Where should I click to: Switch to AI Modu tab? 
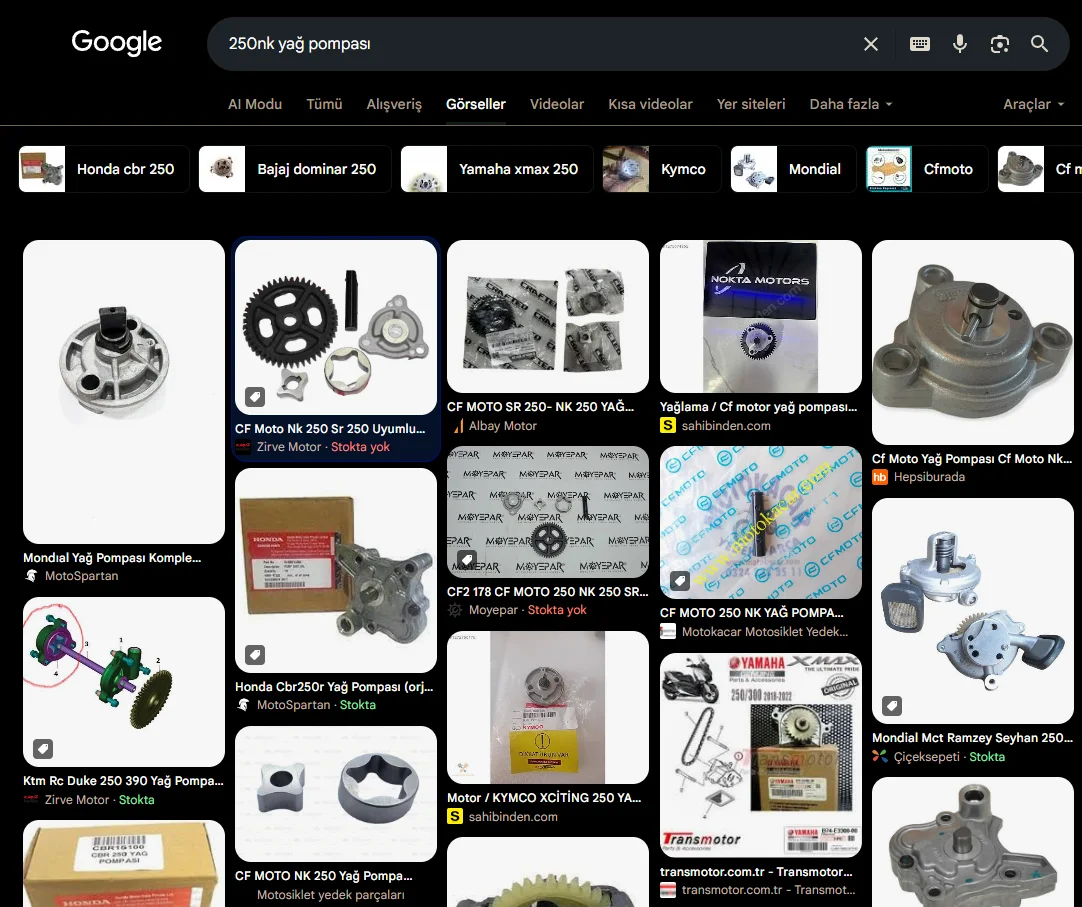coord(255,104)
